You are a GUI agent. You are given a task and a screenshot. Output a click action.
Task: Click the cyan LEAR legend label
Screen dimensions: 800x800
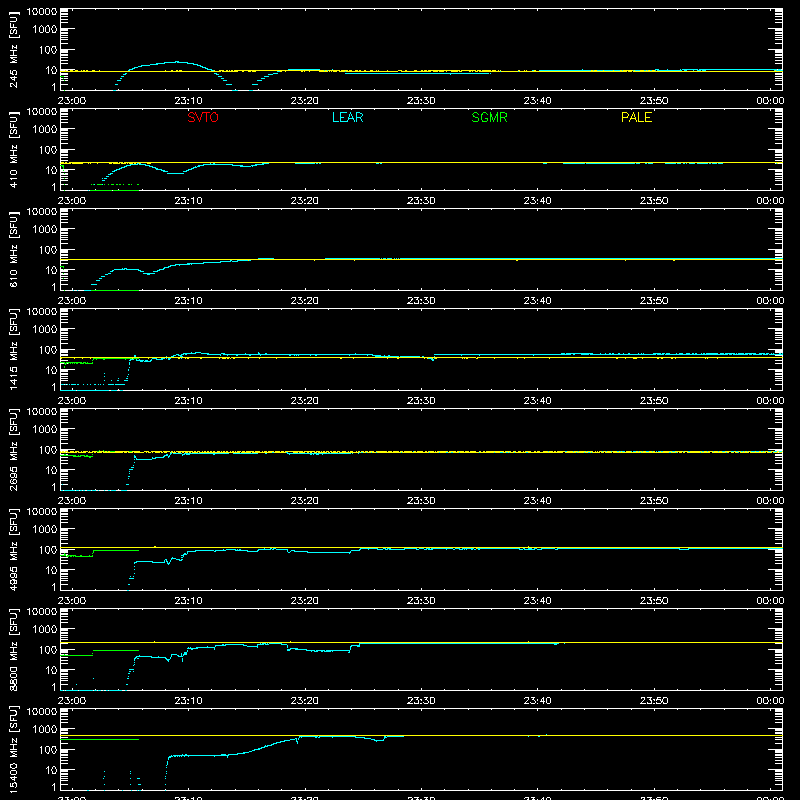tap(347, 117)
